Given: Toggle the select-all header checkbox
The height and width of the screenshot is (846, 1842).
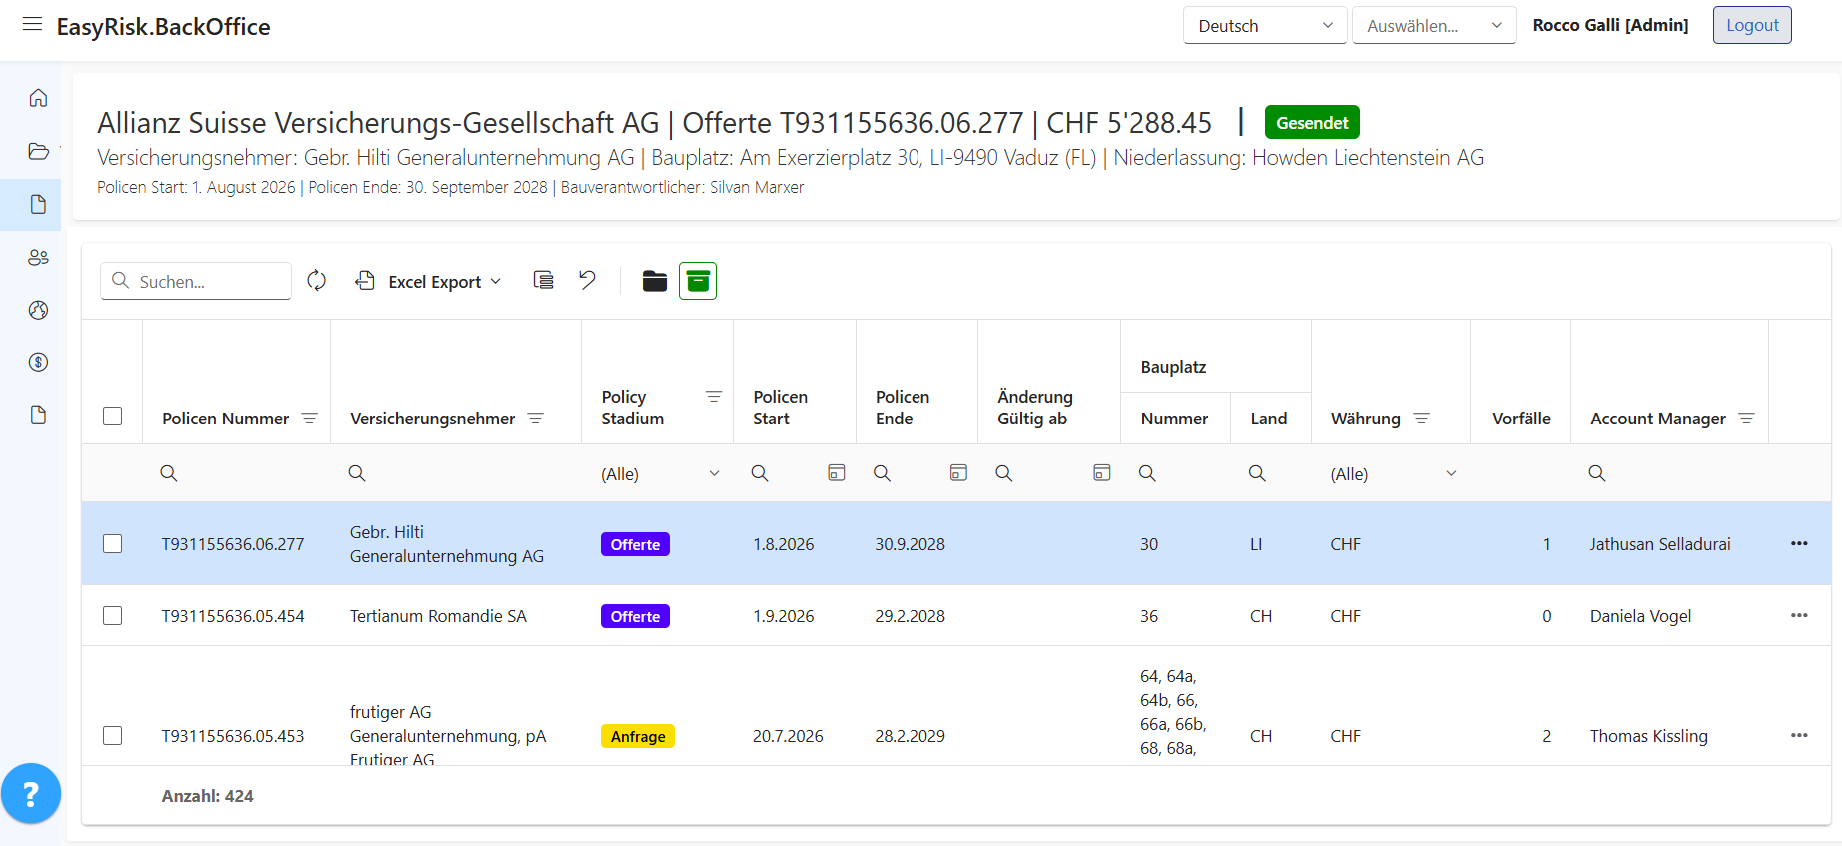Looking at the screenshot, I should 113,416.
